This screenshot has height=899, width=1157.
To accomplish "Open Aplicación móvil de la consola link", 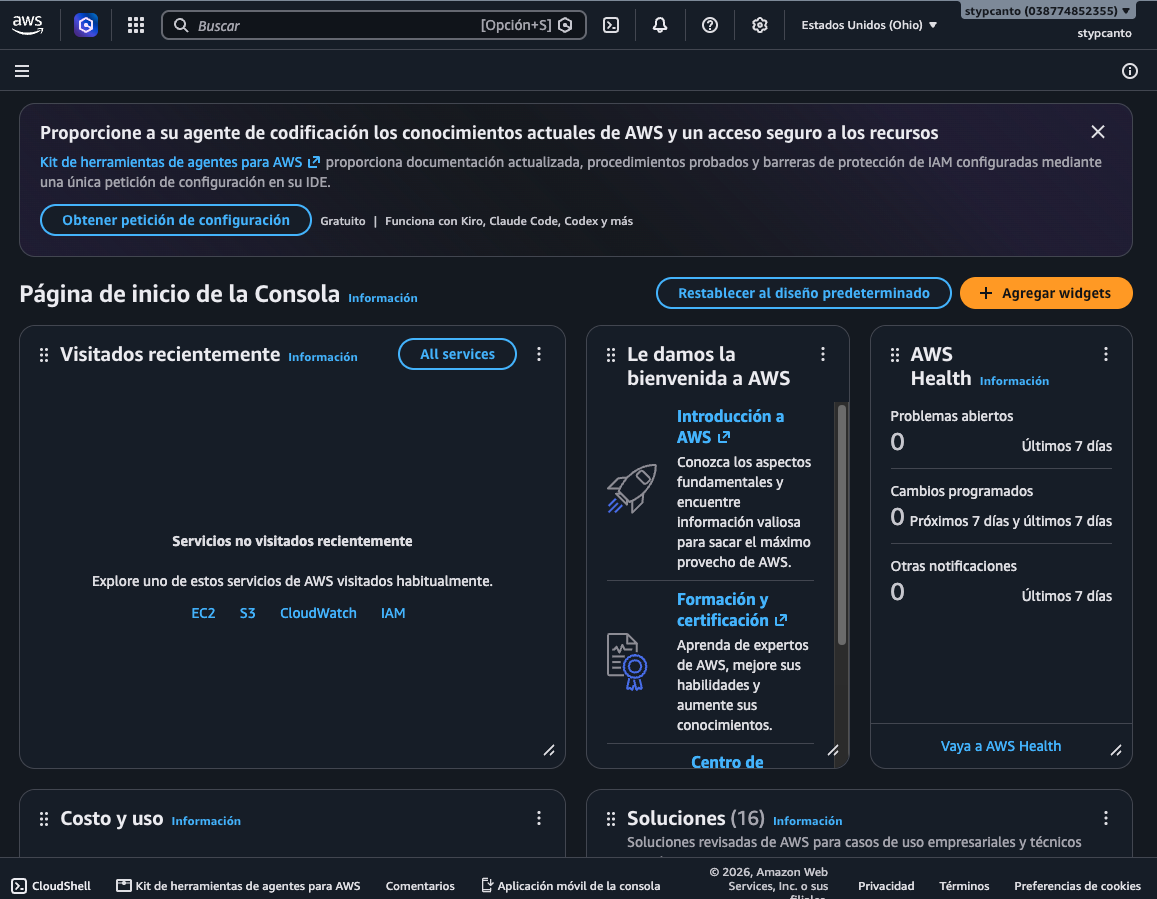I will (x=570, y=886).
